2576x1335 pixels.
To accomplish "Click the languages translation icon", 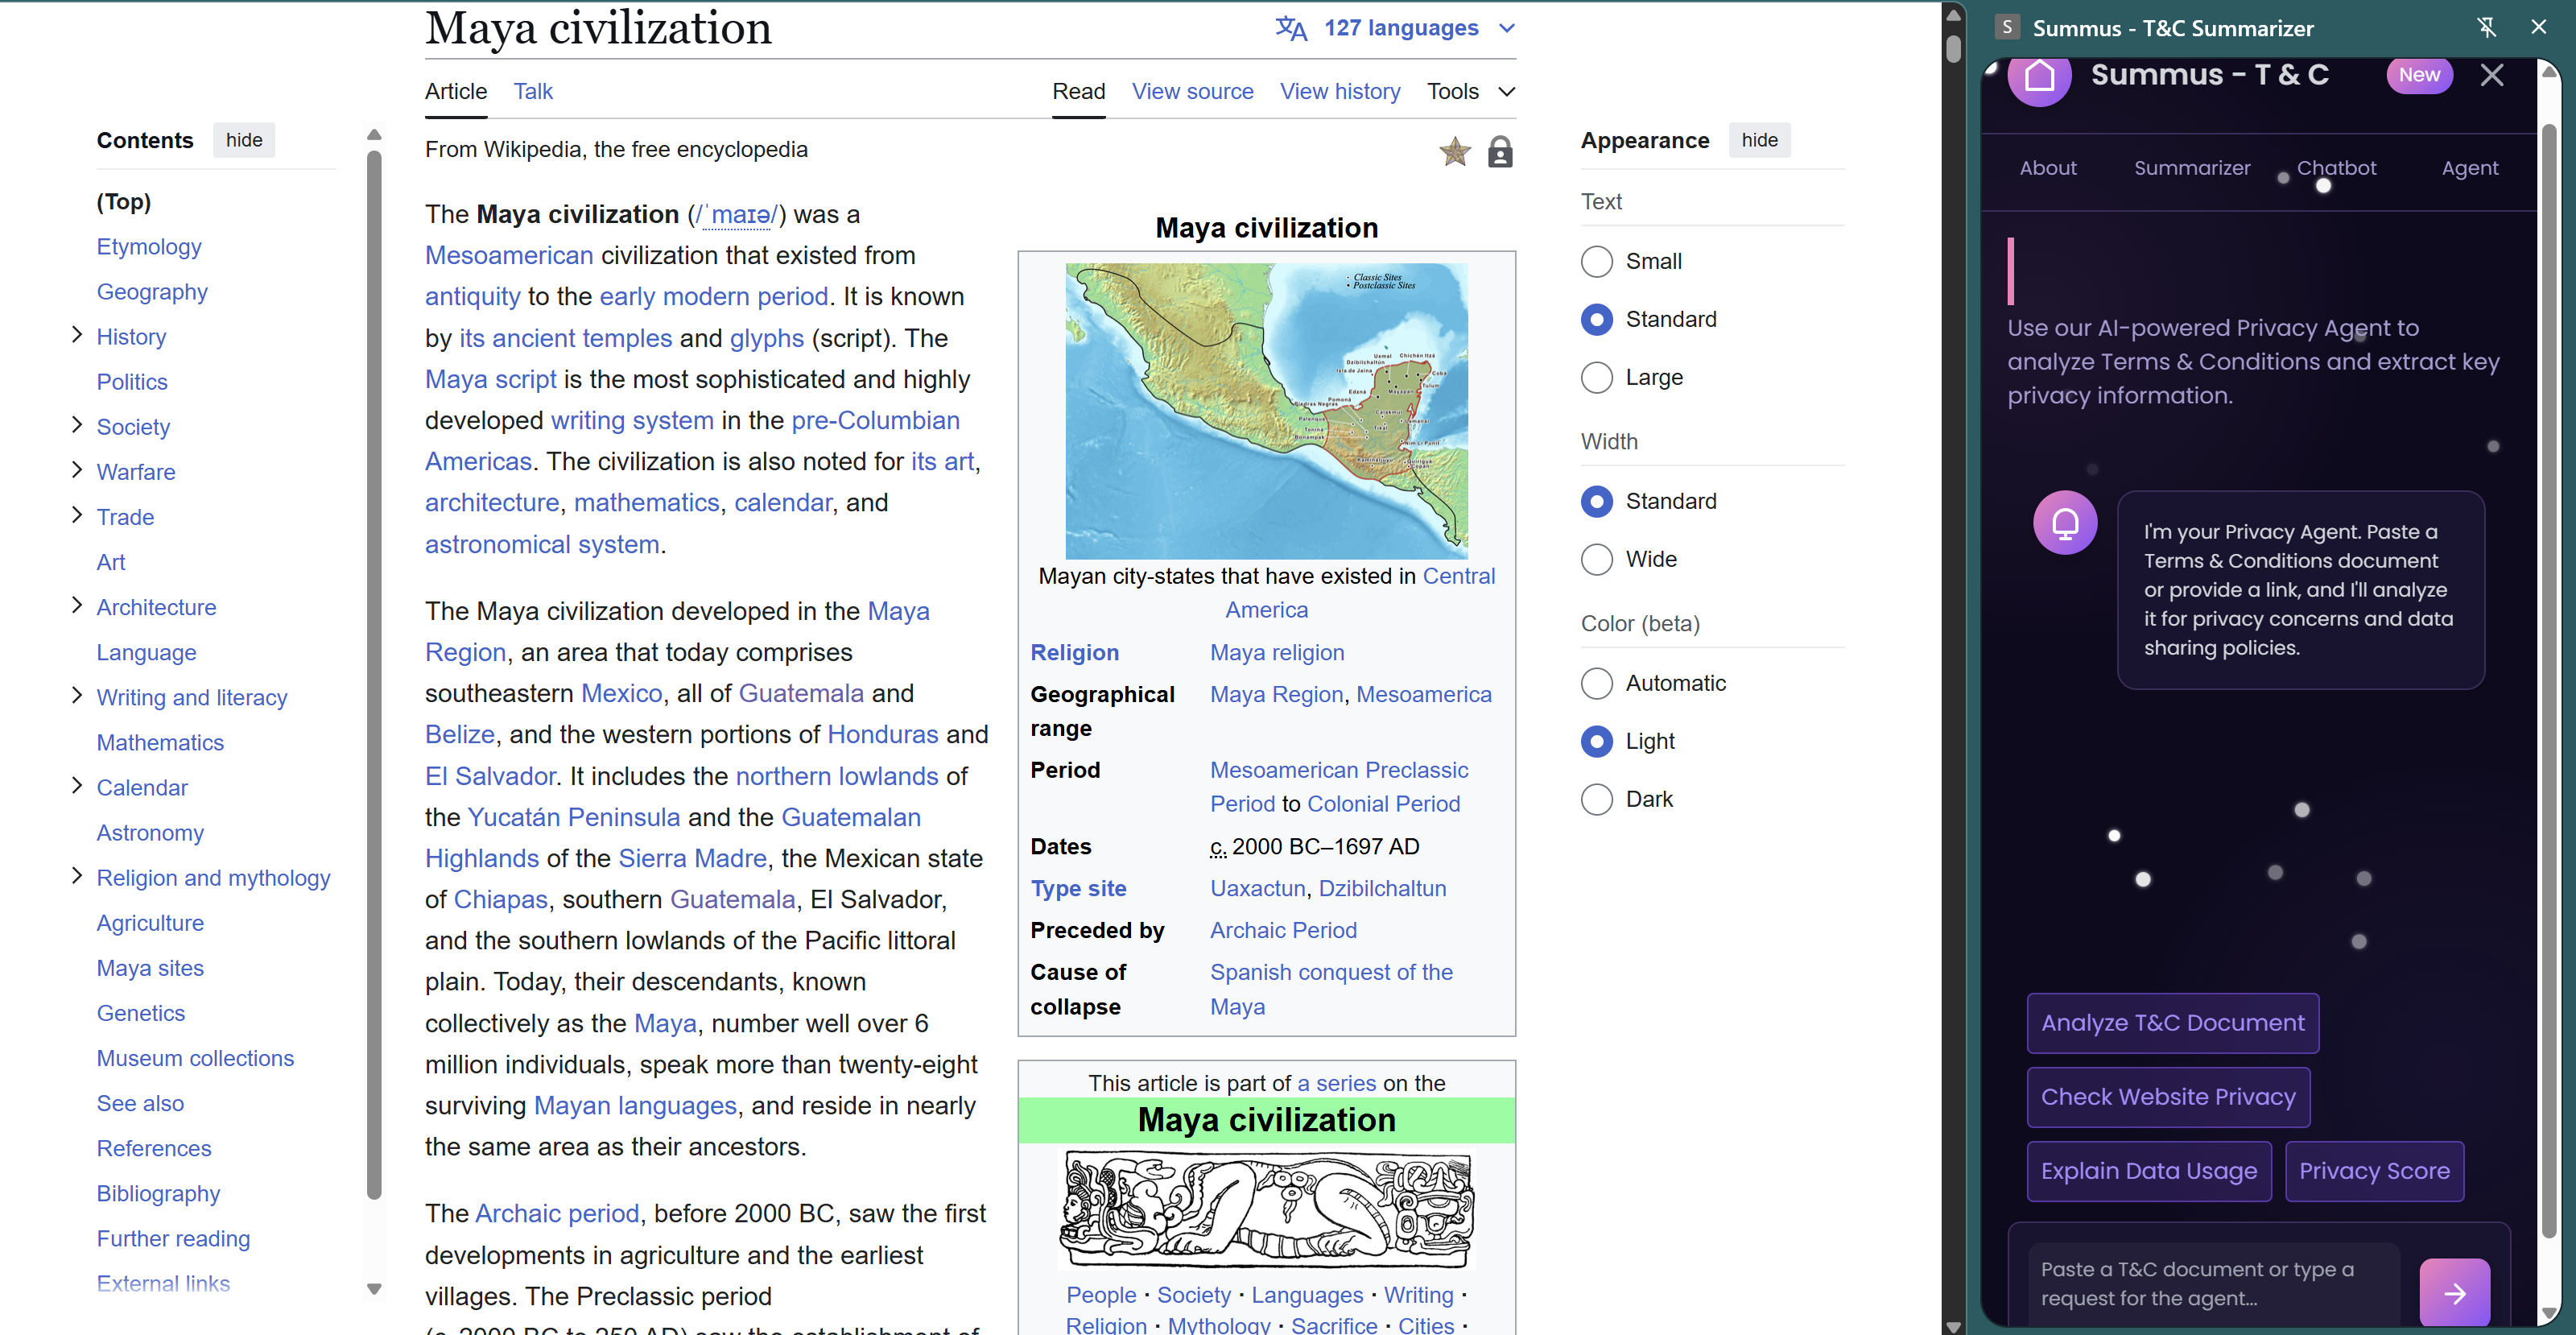I will tap(1290, 28).
